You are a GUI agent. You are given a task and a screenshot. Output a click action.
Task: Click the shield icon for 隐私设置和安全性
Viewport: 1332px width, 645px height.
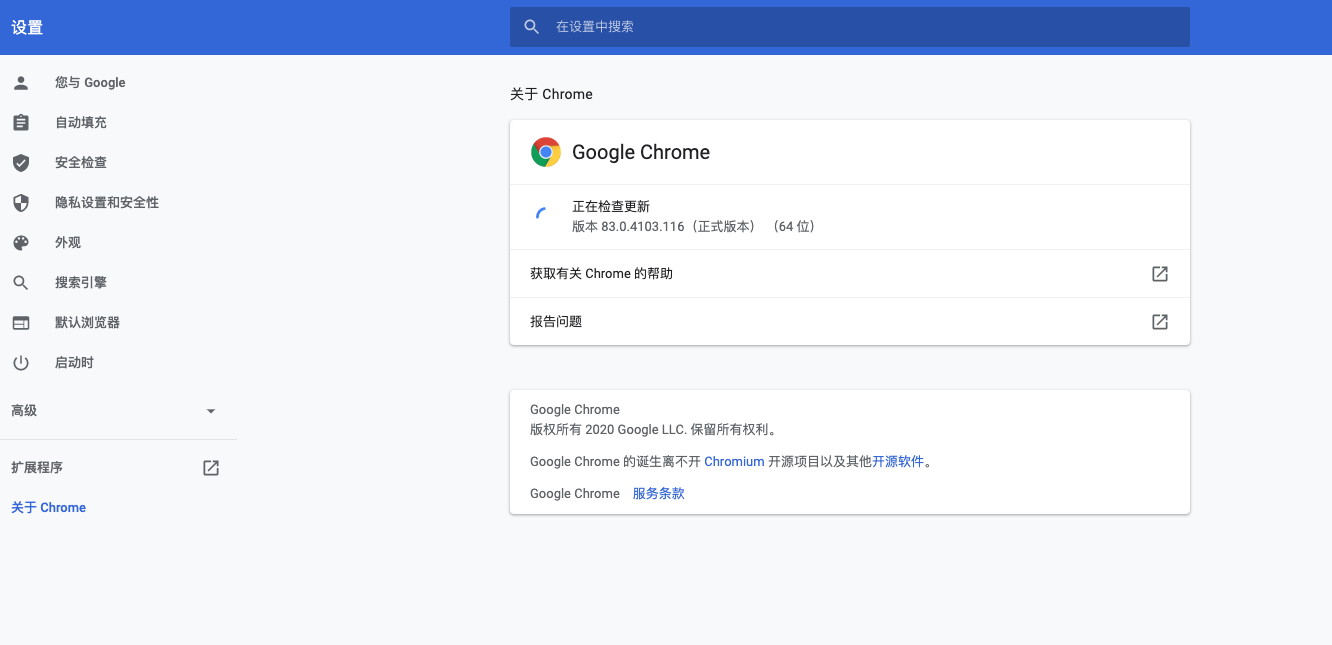tap(21, 202)
